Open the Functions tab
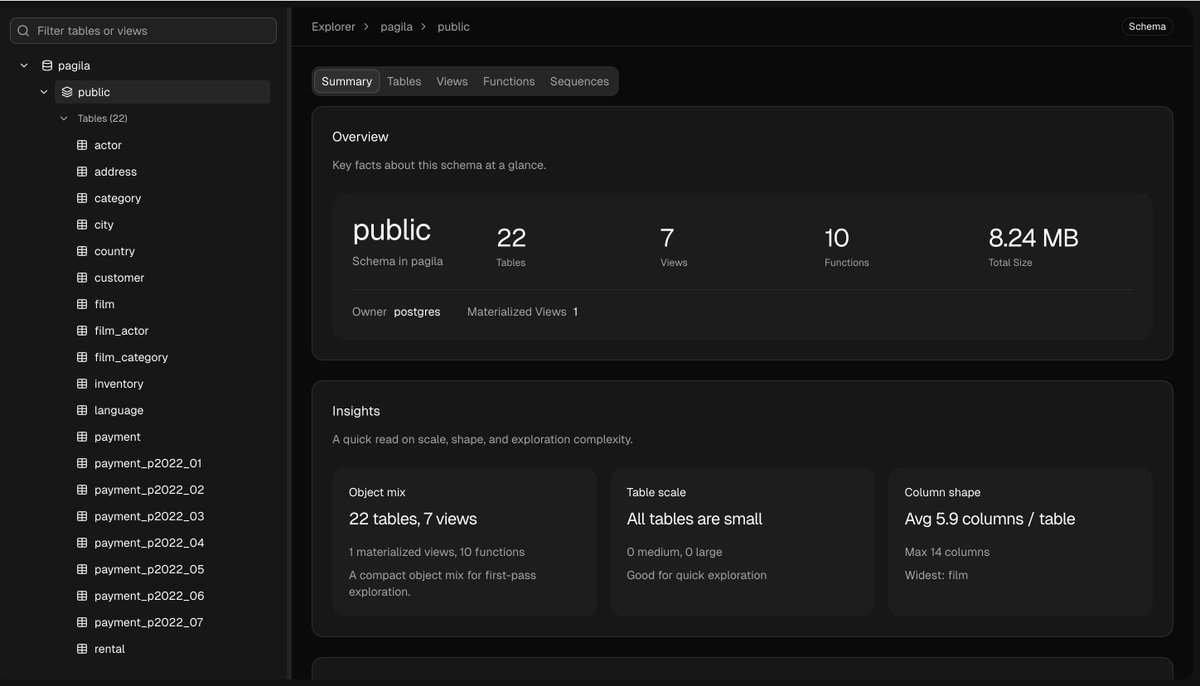This screenshot has height=686, width=1200. point(509,81)
